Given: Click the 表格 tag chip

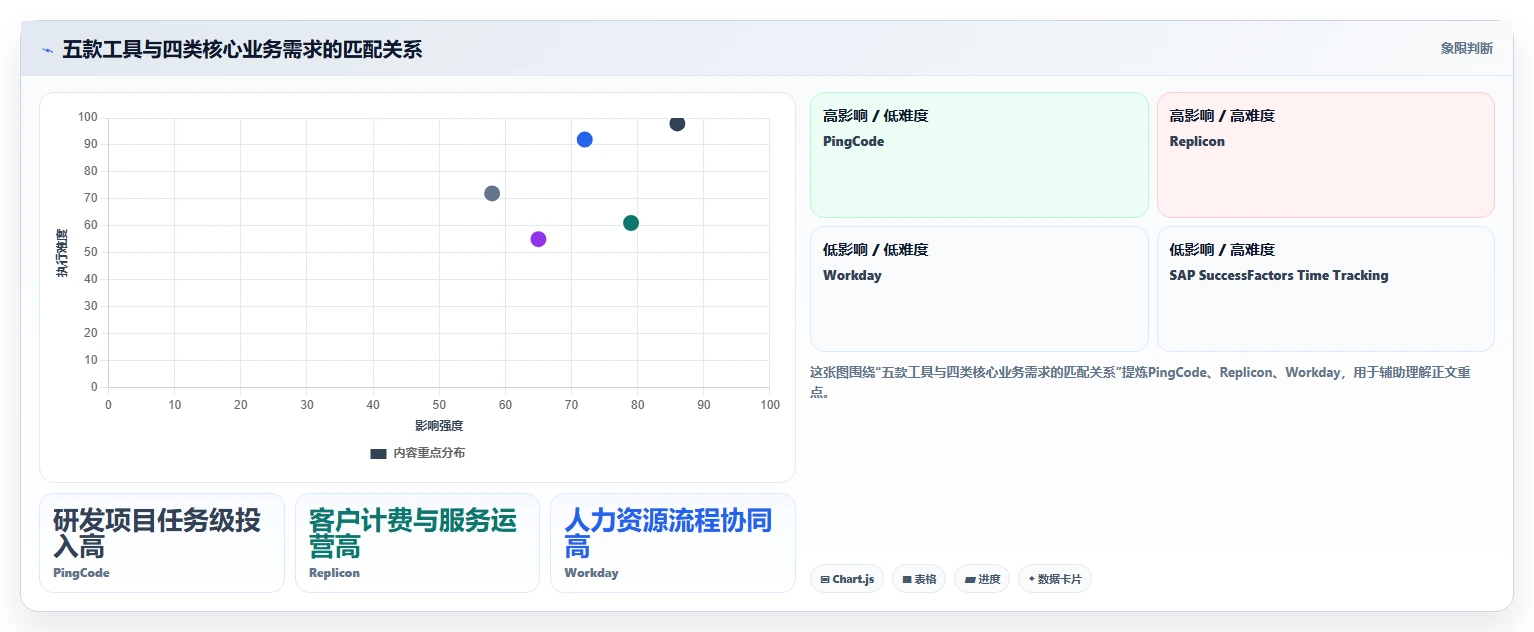Looking at the screenshot, I should click(919, 579).
